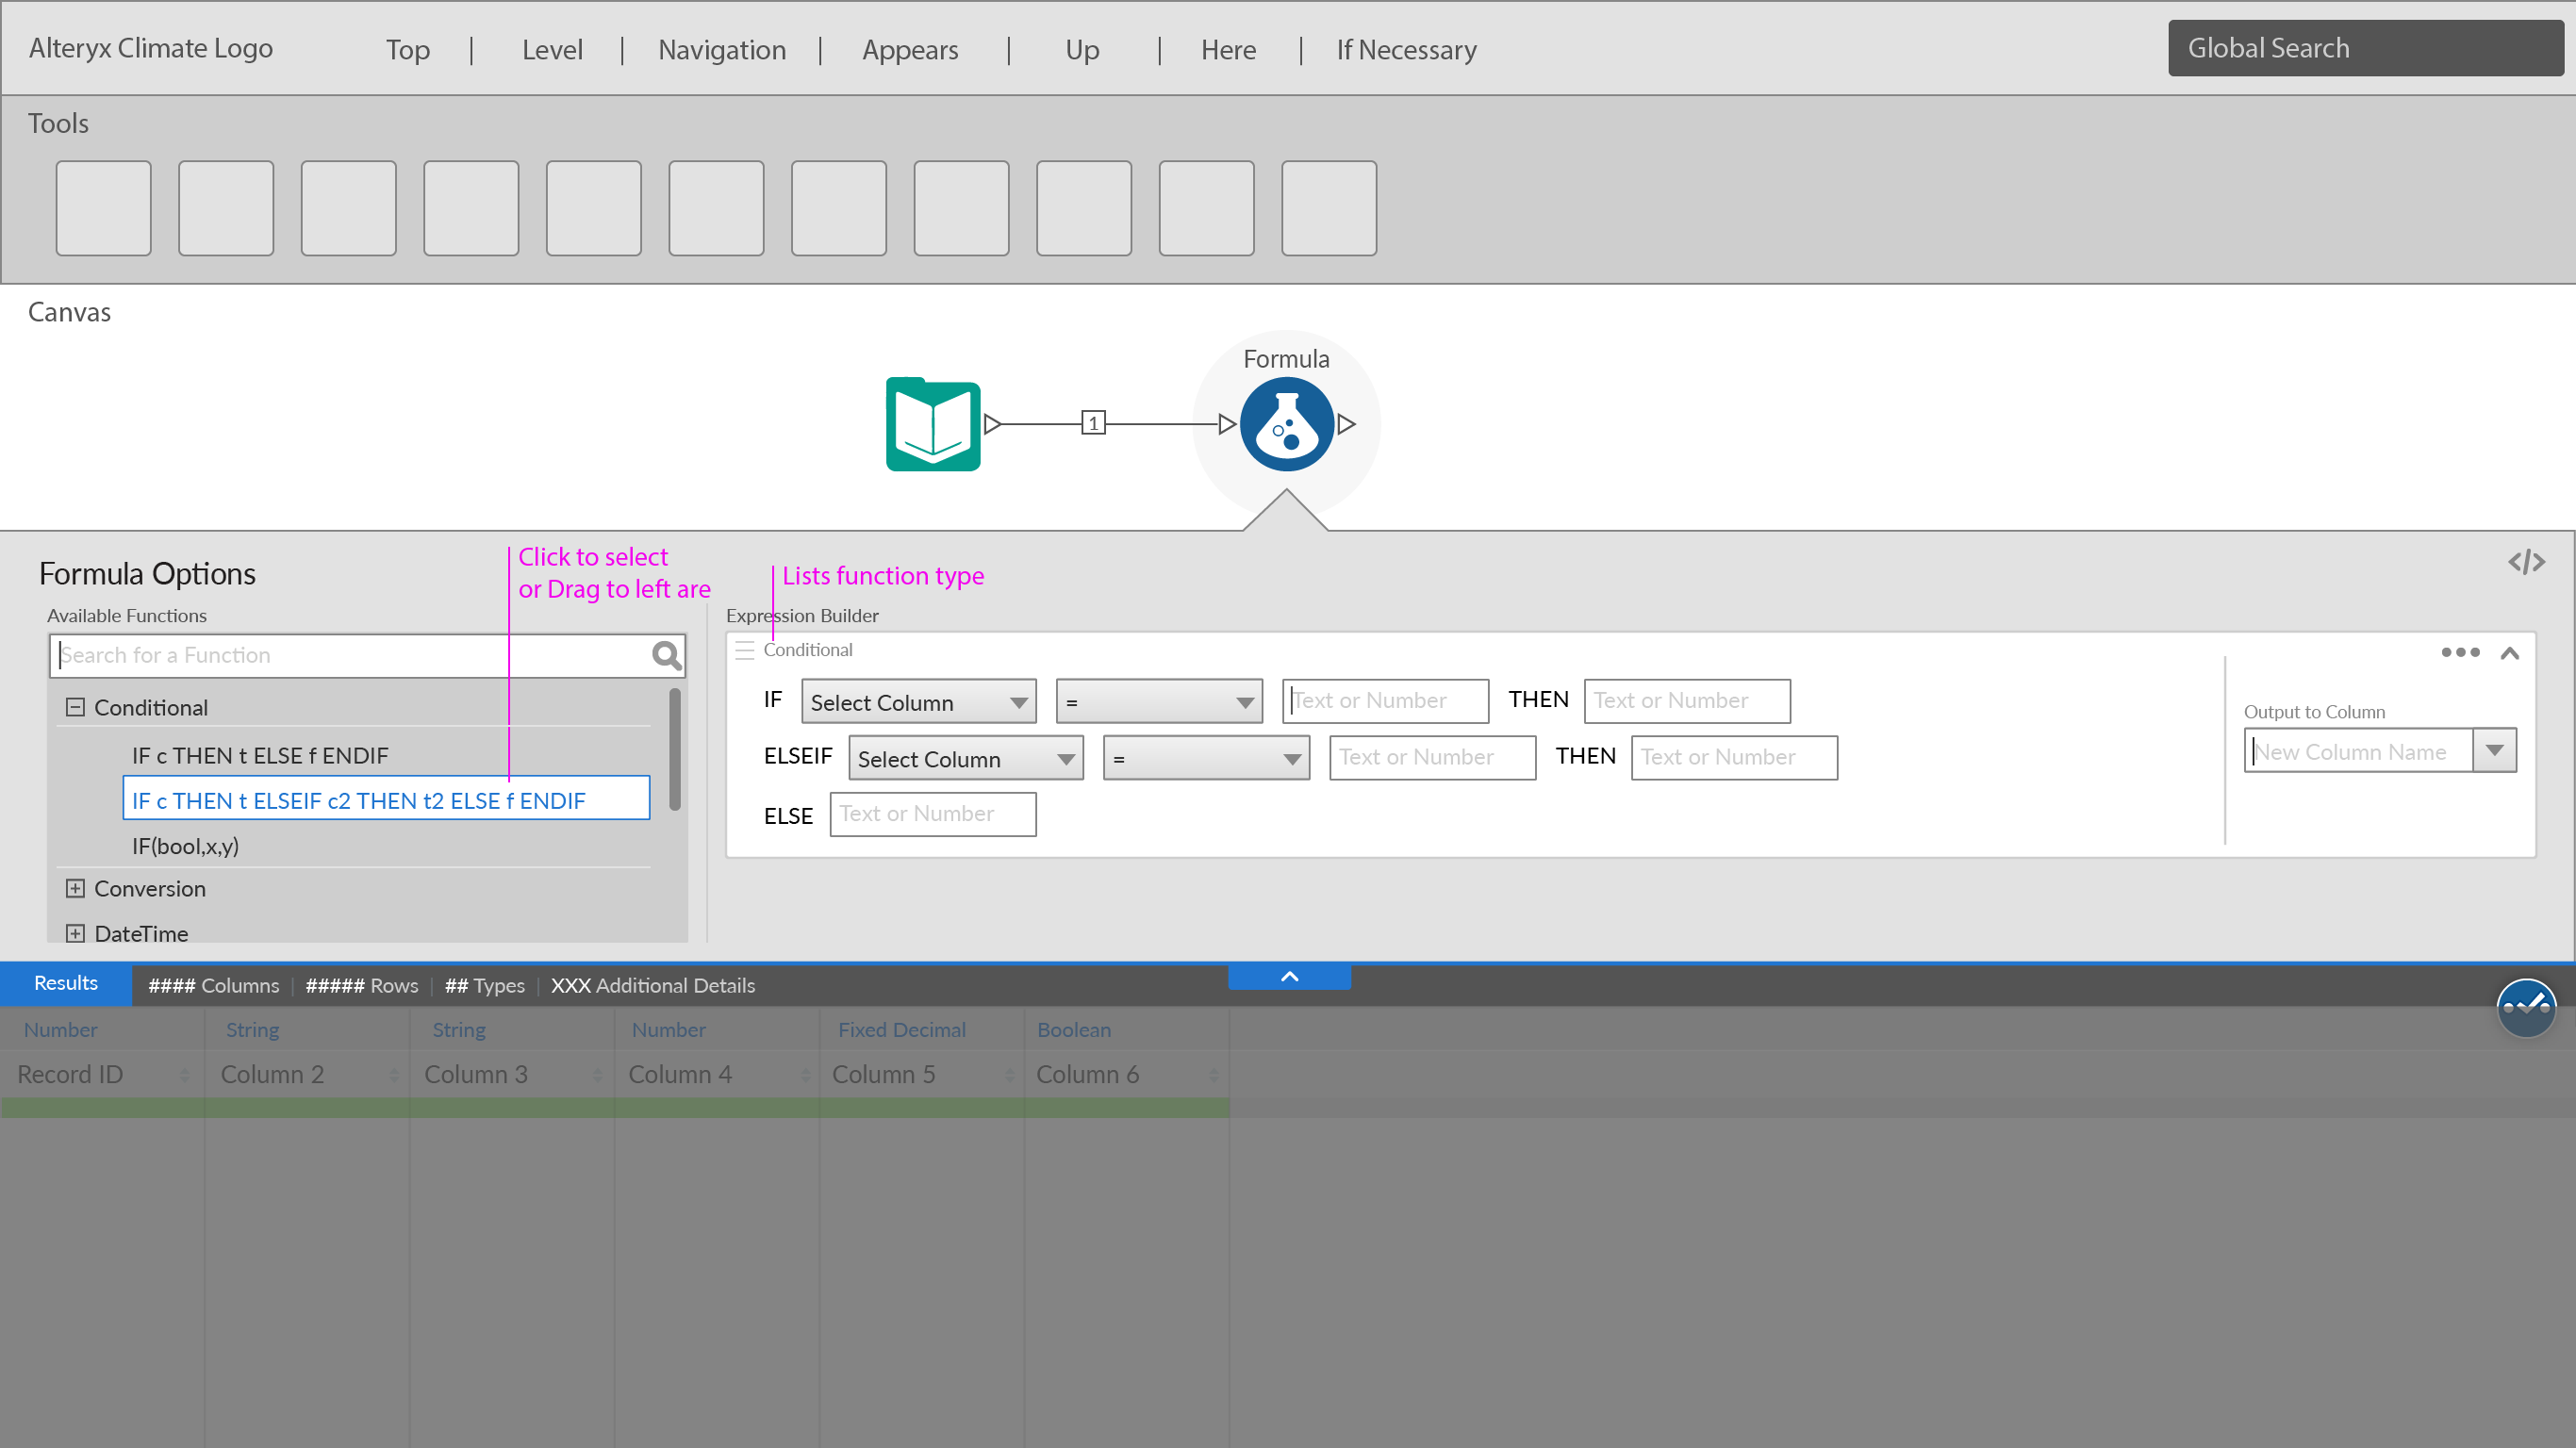Click the blue checkmark status icon
The image size is (2576, 1448).
2525,1008
